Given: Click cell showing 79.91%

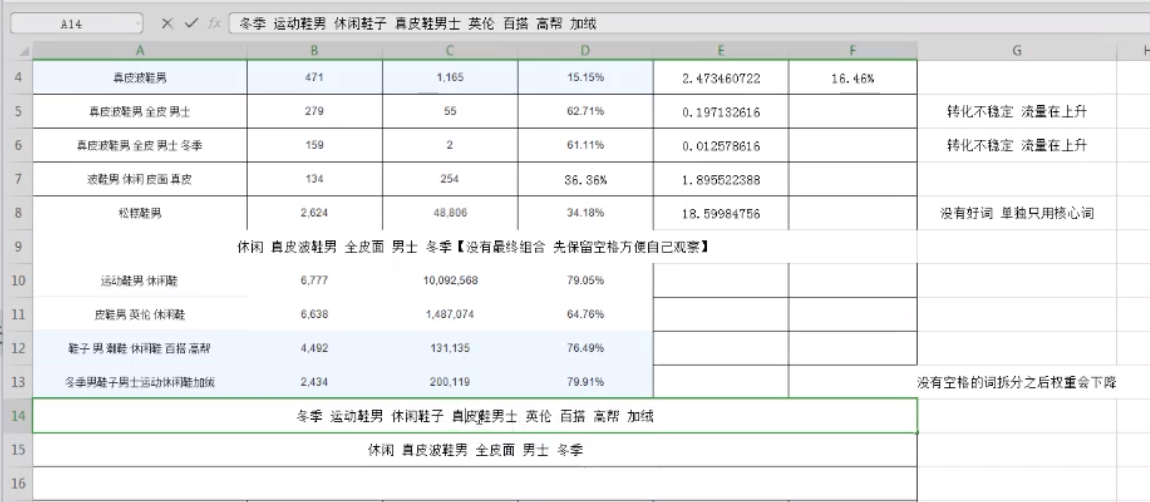Looking at the screenshot, I should pyautogui.click(x=585, y=382).
